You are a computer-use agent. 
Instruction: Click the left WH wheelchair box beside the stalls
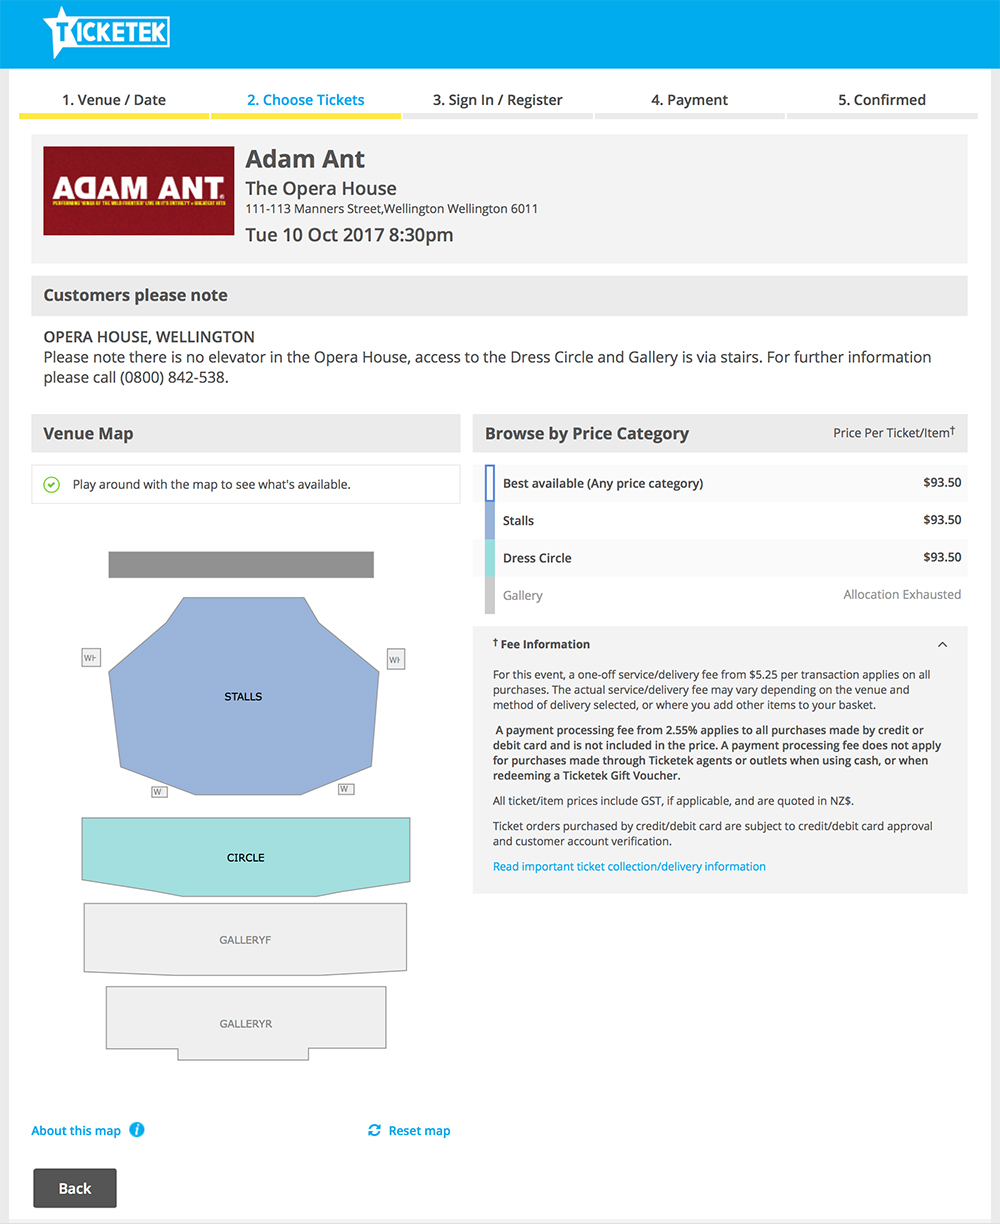point(91,658)
